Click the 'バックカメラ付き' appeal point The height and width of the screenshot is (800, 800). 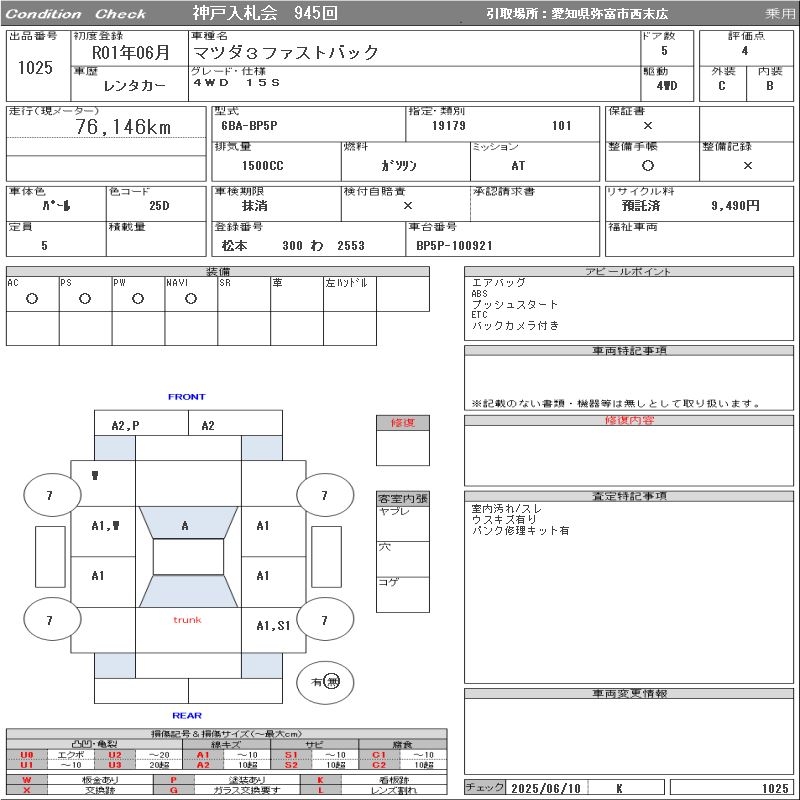pos(515,326)
